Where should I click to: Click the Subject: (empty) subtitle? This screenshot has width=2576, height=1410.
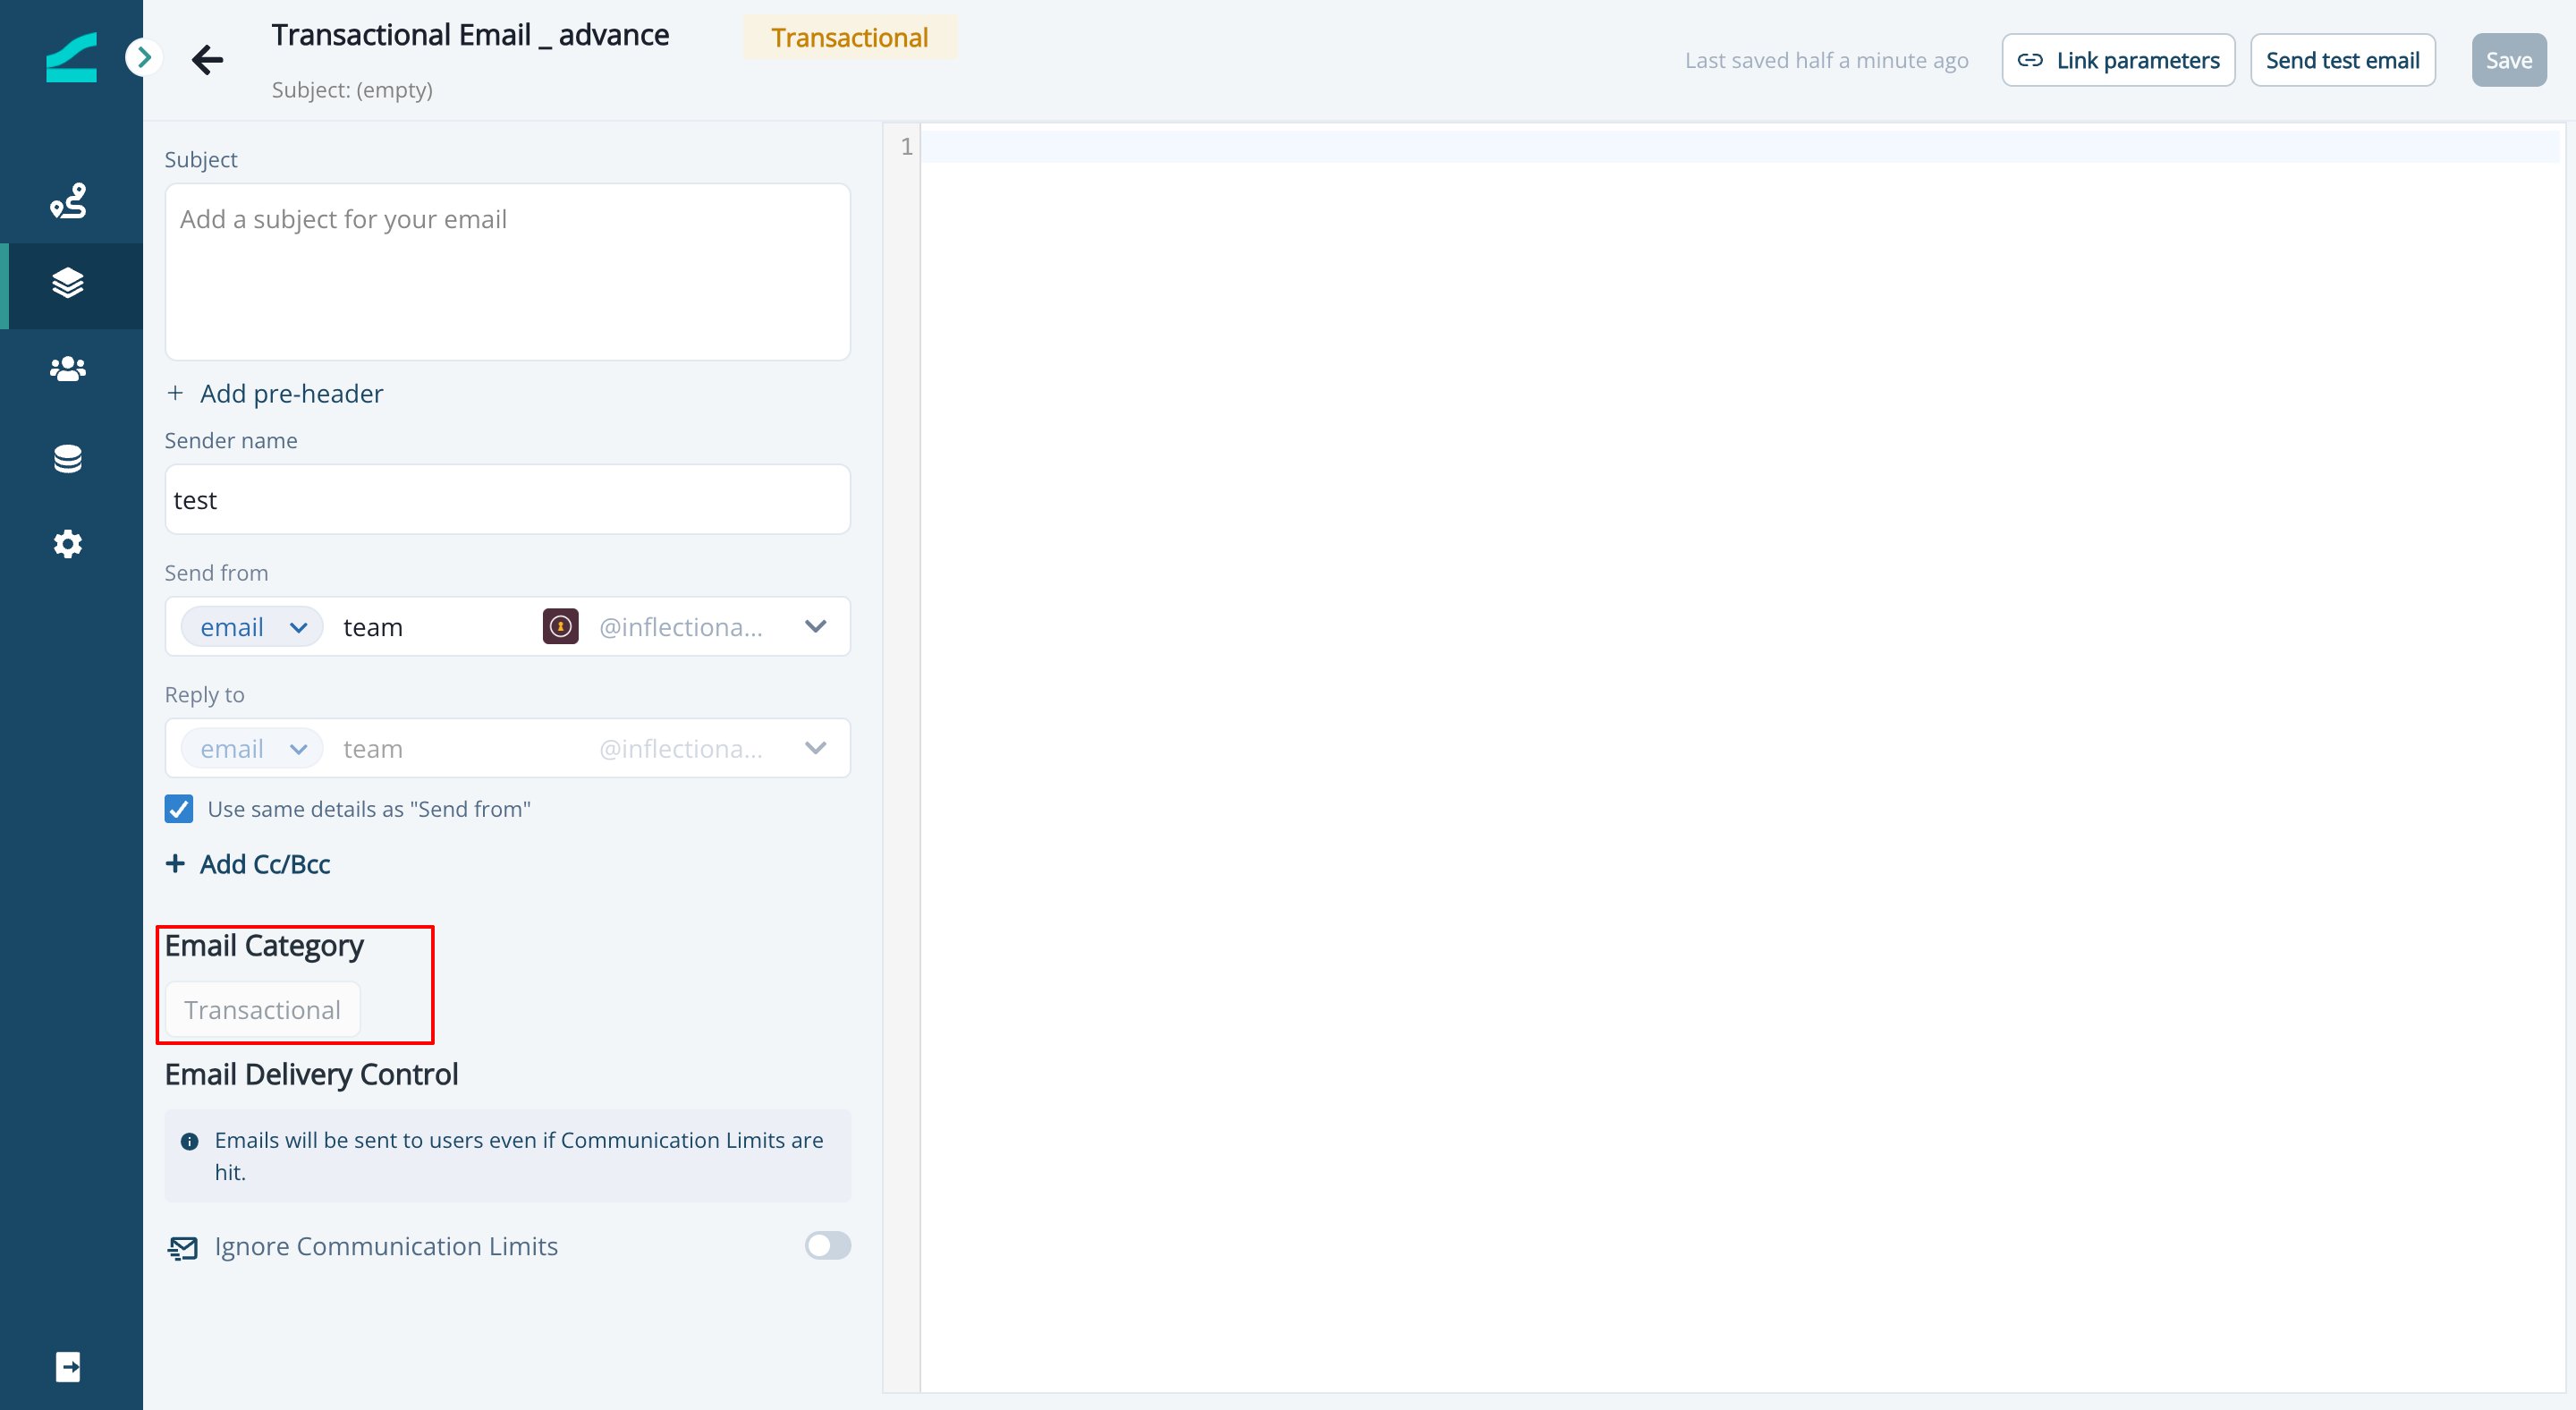pos(352,89)
